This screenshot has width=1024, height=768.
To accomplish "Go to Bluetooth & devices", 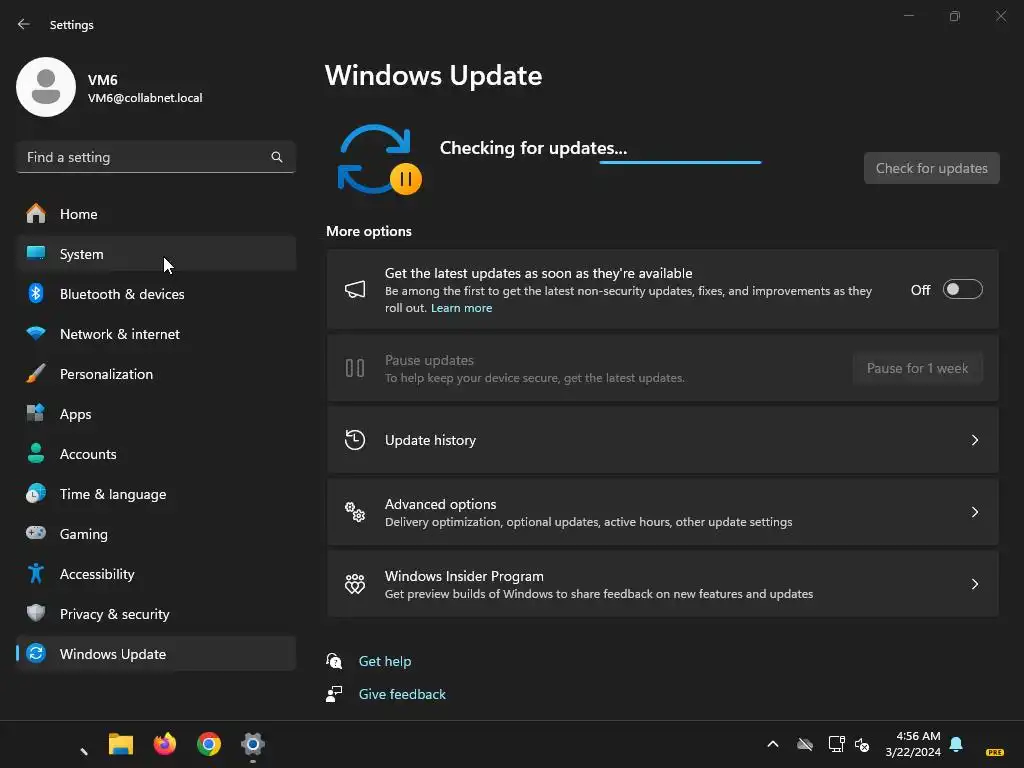I will [156, 293].
